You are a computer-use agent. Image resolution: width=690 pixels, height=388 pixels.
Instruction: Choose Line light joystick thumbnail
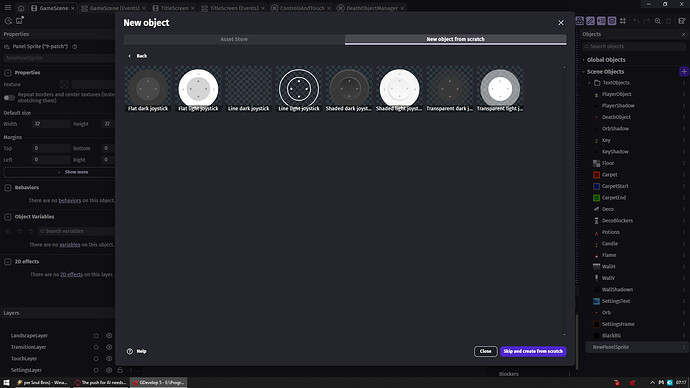tap(299, 89)
